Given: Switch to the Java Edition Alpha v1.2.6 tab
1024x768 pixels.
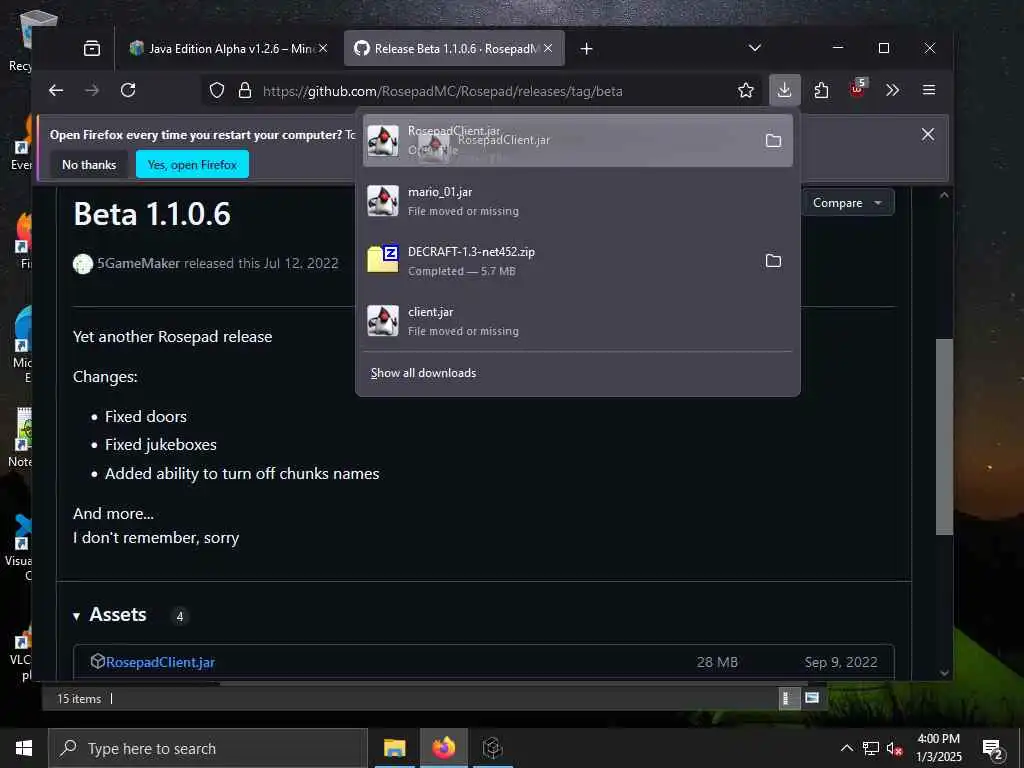Looking at the screenshot, I should (229, 48).
